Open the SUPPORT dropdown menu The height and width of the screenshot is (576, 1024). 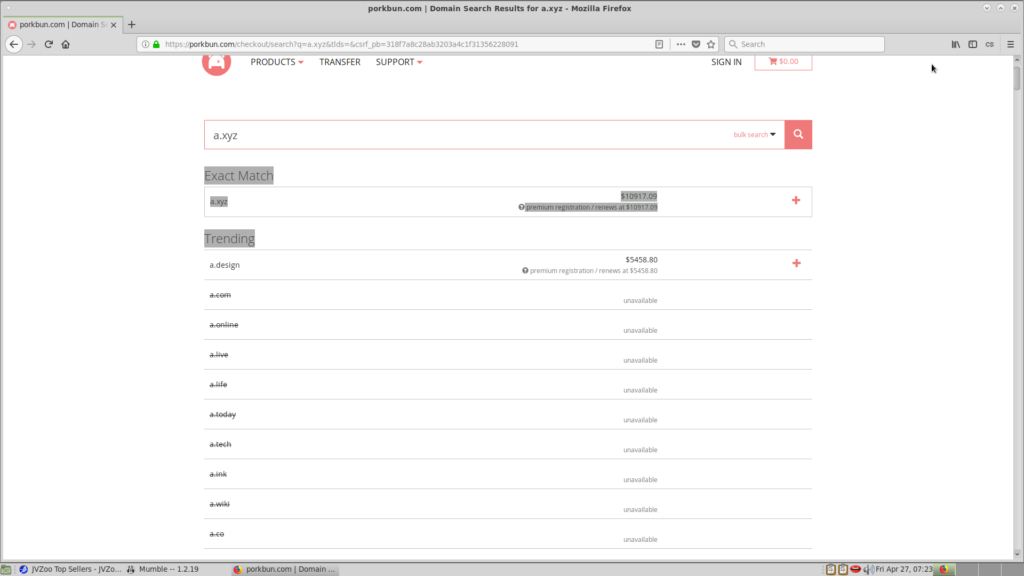click(399, 62)
